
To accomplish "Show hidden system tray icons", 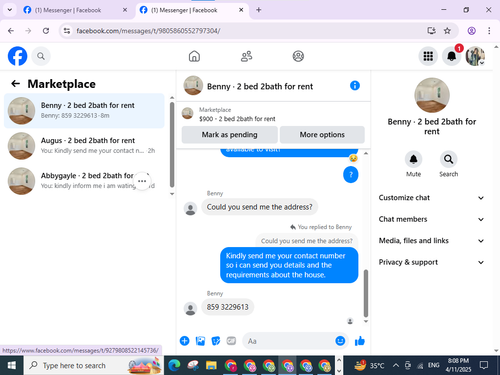I will (x=396, y=365).
